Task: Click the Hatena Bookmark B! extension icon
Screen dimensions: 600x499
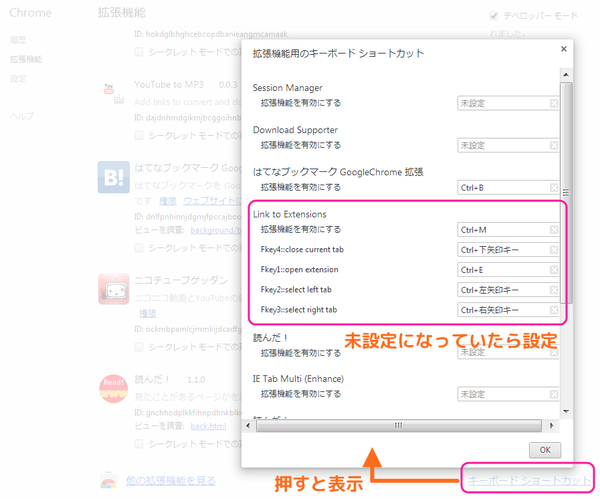Action: (x=114, y=177)
